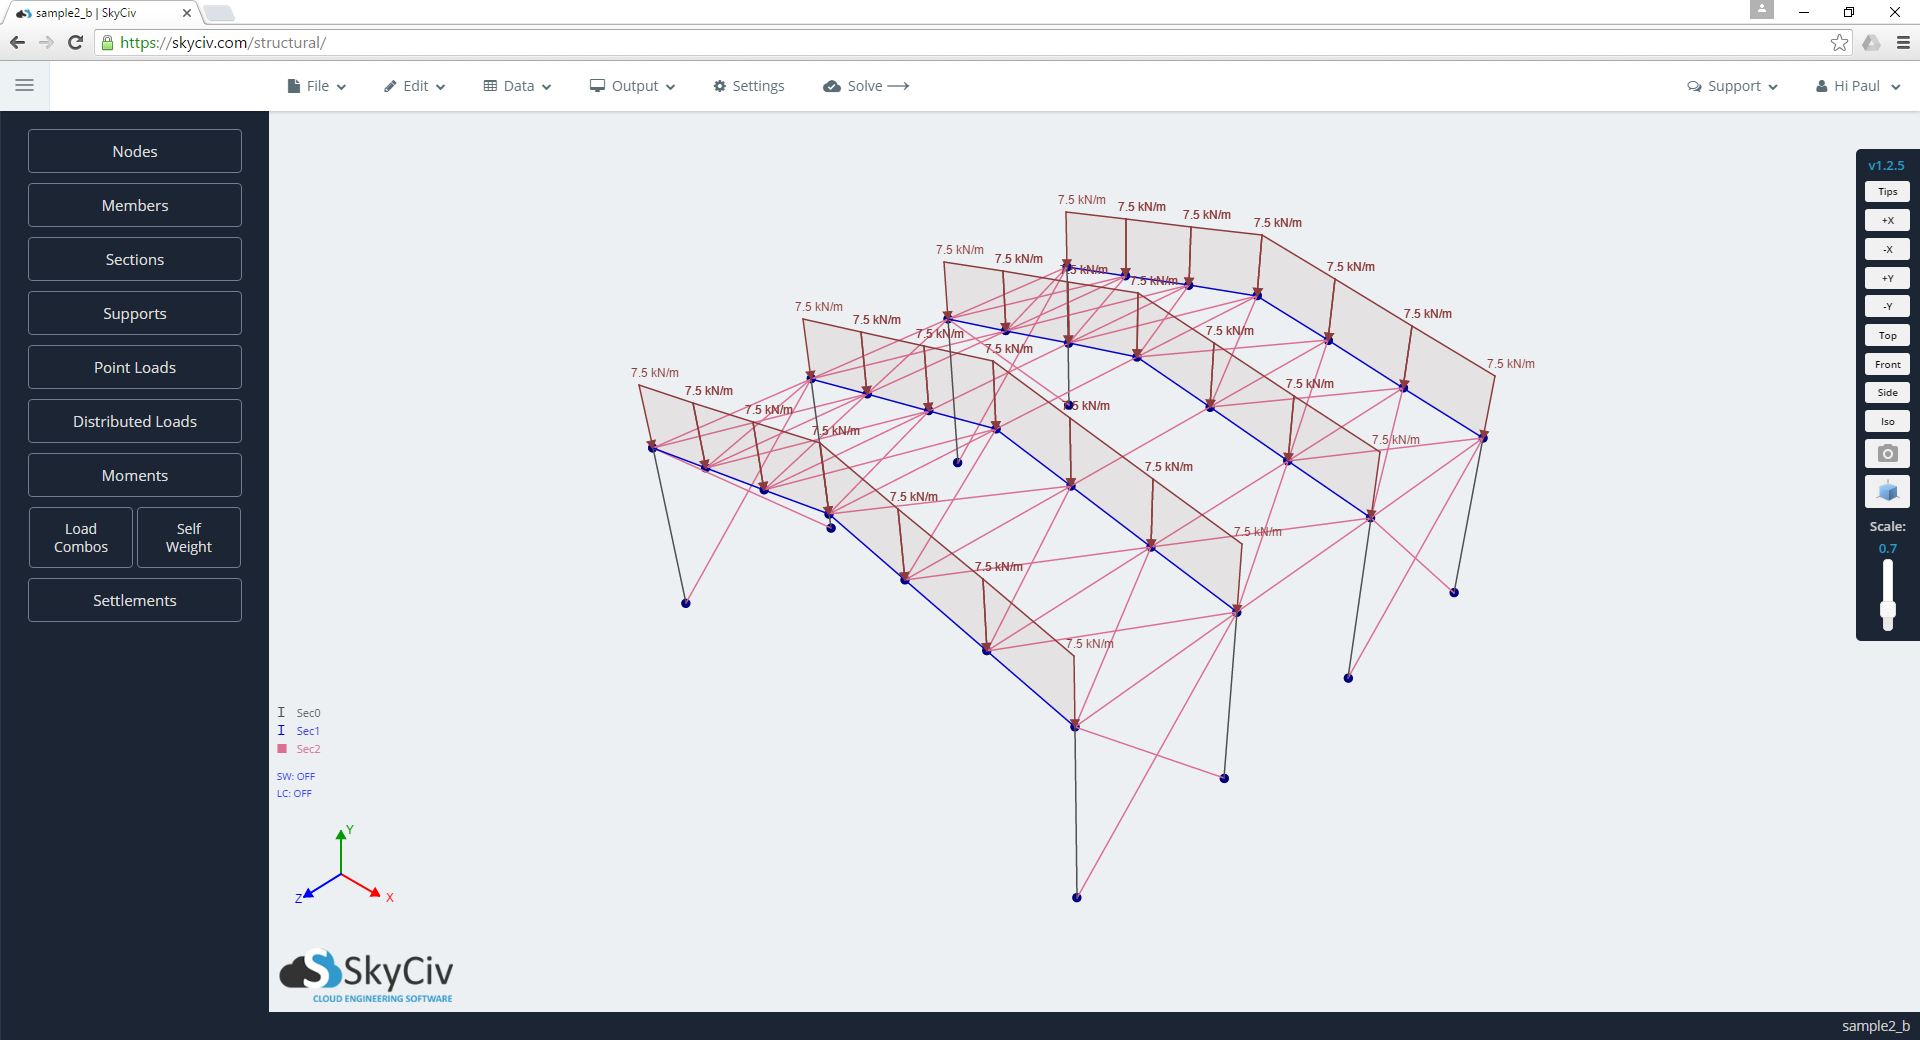Screen dimensions: 1920x1040
Task: Click the Solve button
Action: (865, 86)
